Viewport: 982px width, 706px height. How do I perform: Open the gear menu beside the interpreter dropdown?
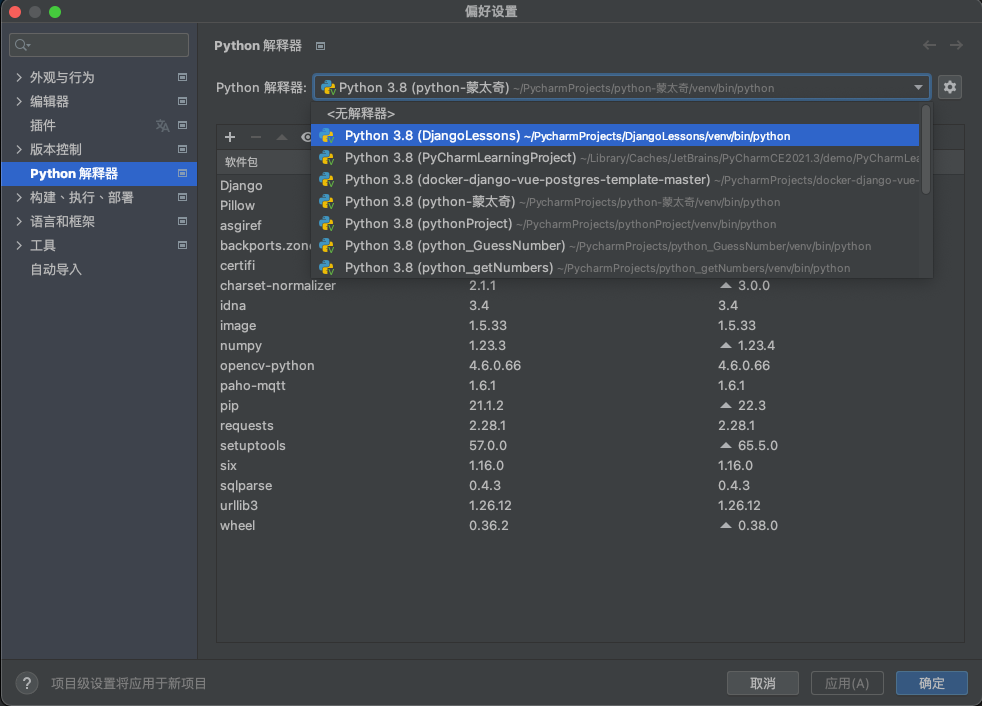pos(949,87)
